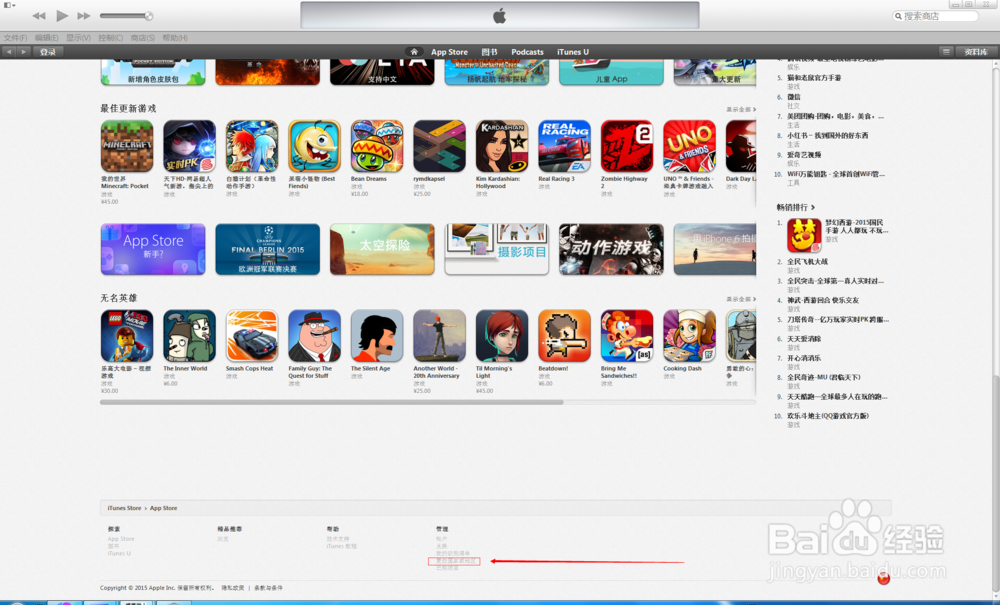Open the 动作游戏 banner
This screenshot has height=605, width=1000.
point(611,249)
